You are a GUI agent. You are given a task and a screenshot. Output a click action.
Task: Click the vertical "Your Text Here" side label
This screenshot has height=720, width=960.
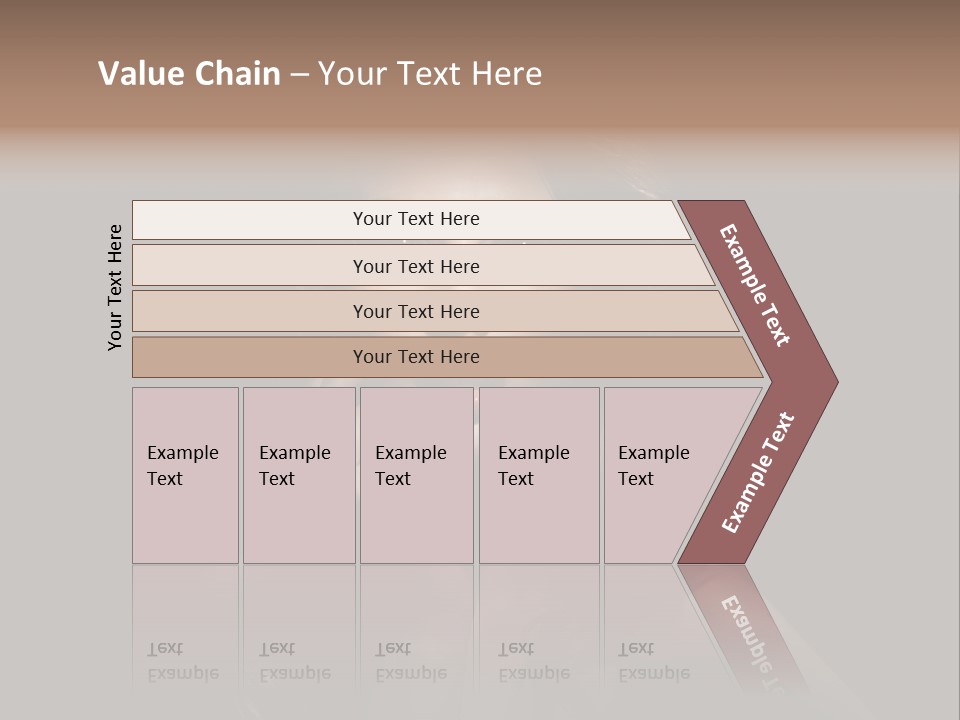point(116,288)
